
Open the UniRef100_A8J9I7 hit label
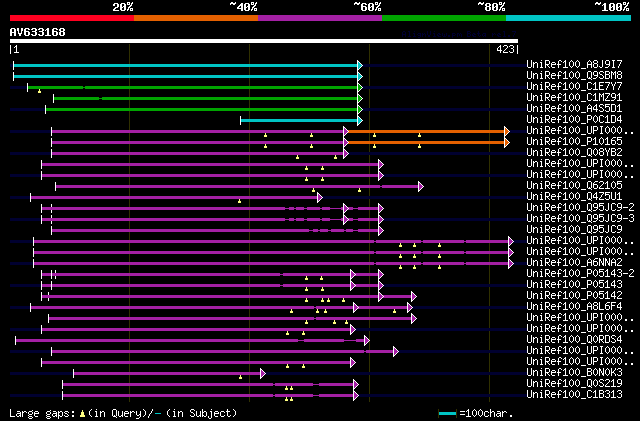pyautogui.click(x=574, y=64)
